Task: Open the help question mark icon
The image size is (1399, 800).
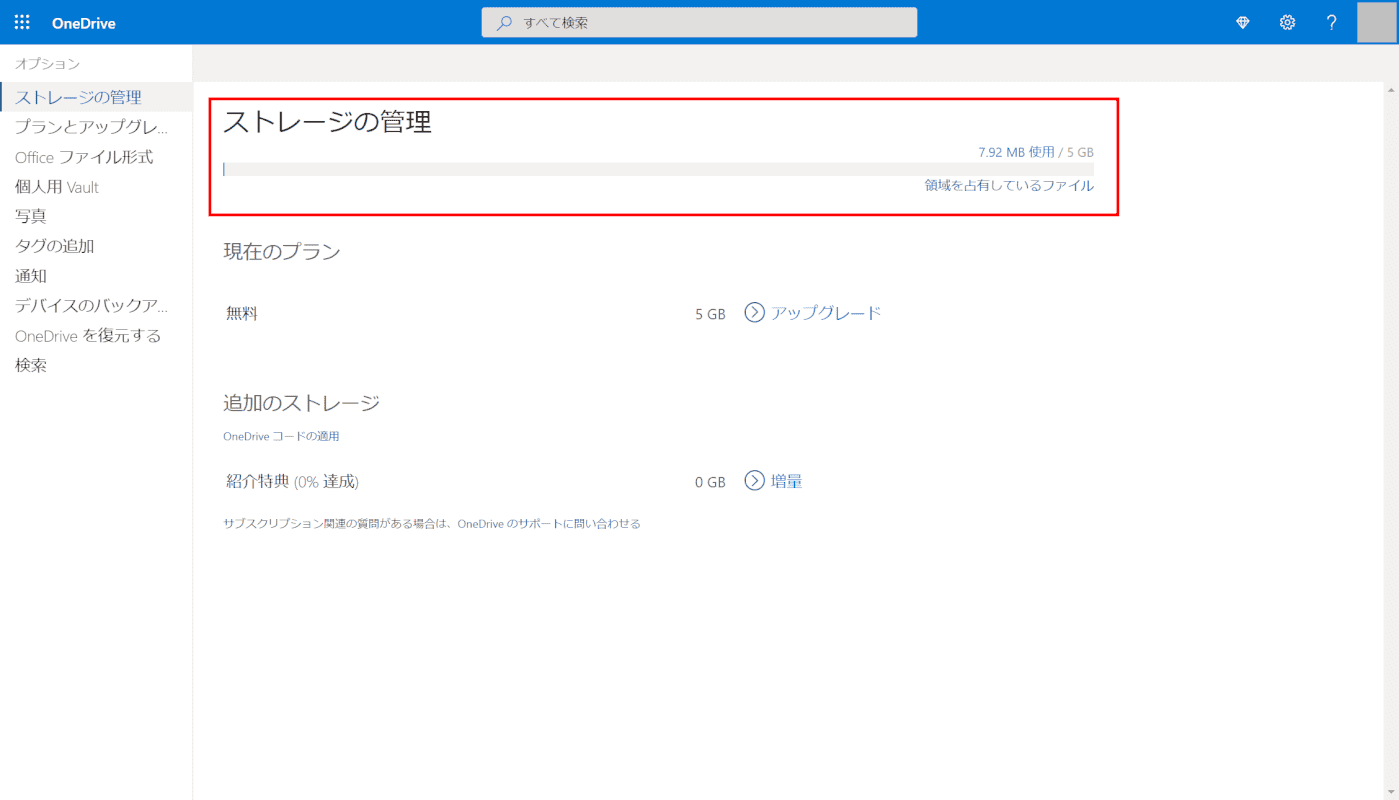Action: click(1331, 22)
